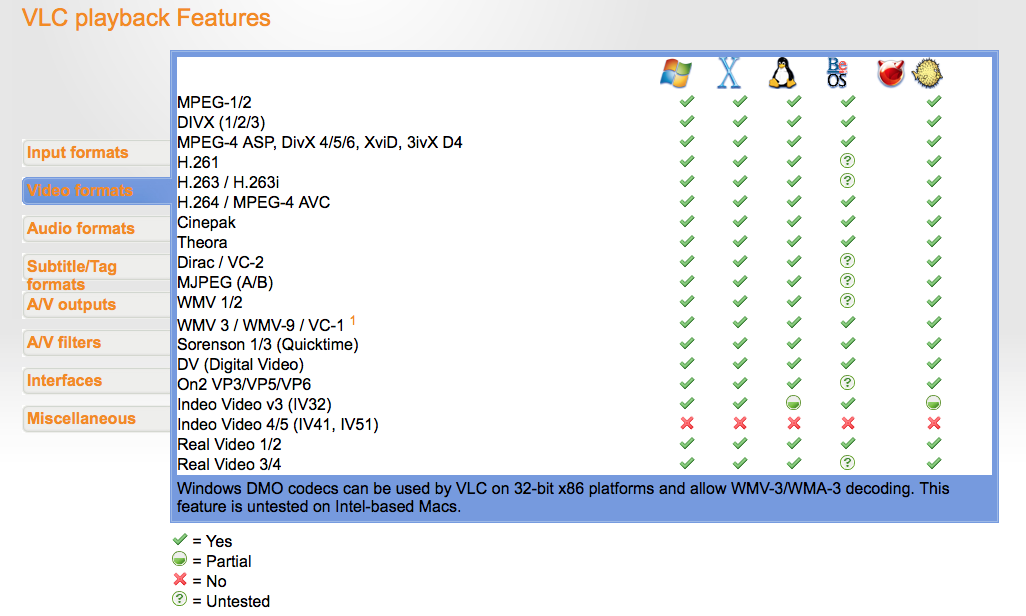This screenshot has width=1026, height=616.
Task: Switch to the Miscellaneous tab
Action: [x=96, y=418]
